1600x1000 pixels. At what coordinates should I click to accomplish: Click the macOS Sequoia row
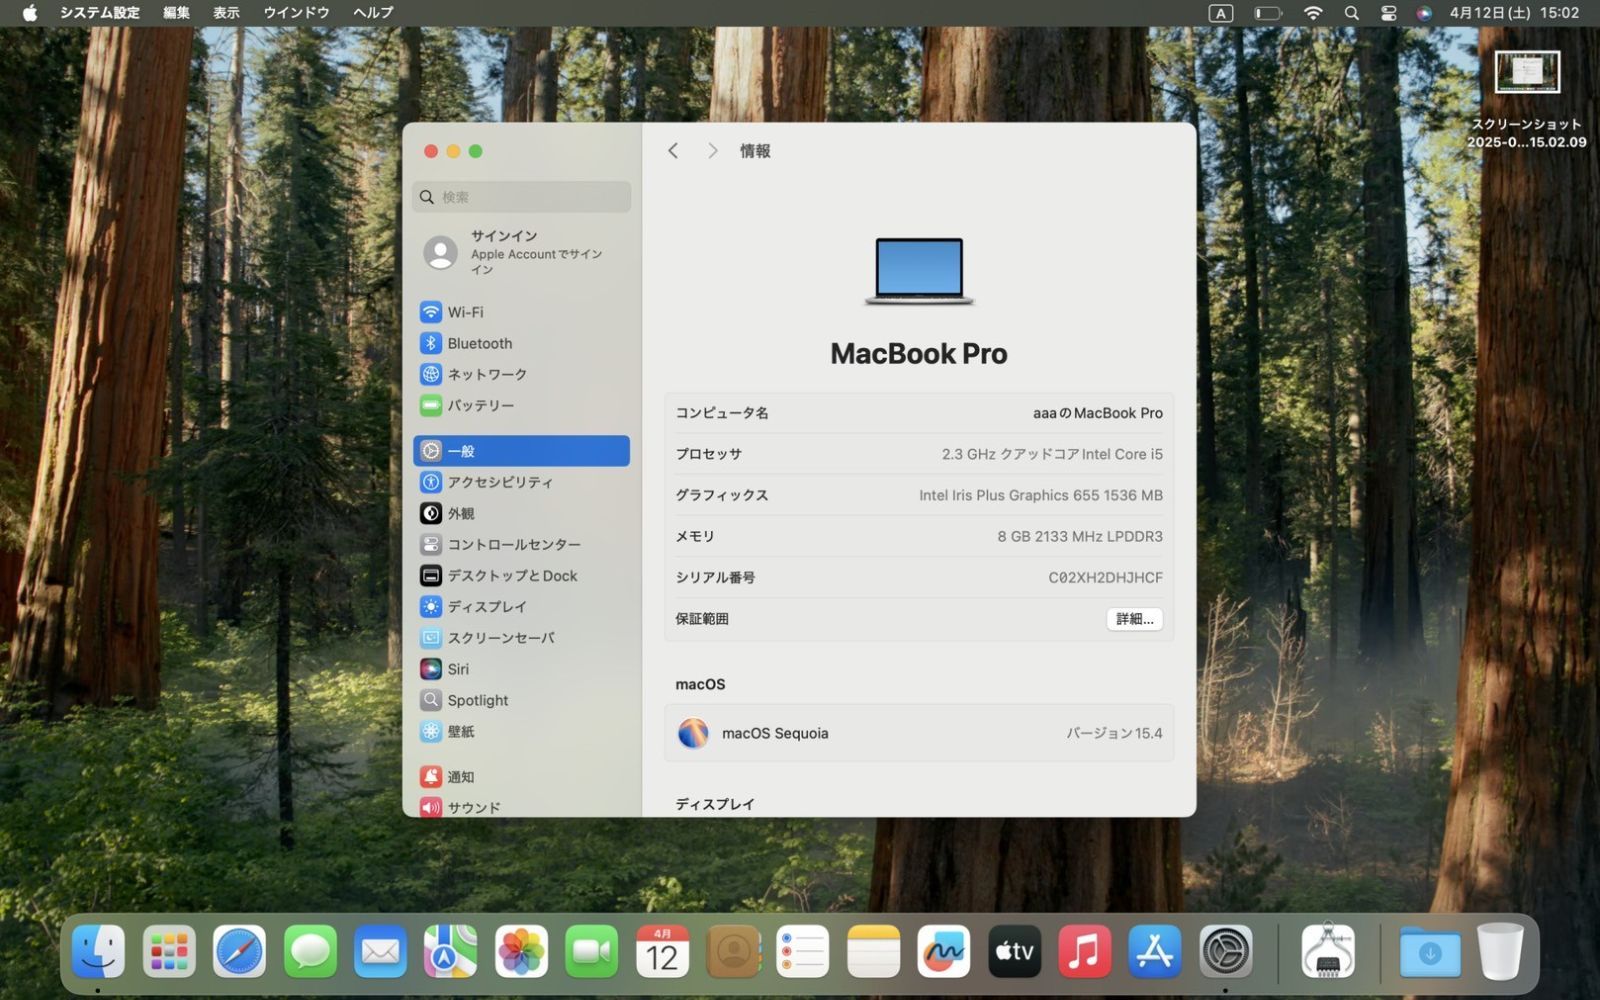[x=919, y=733]
